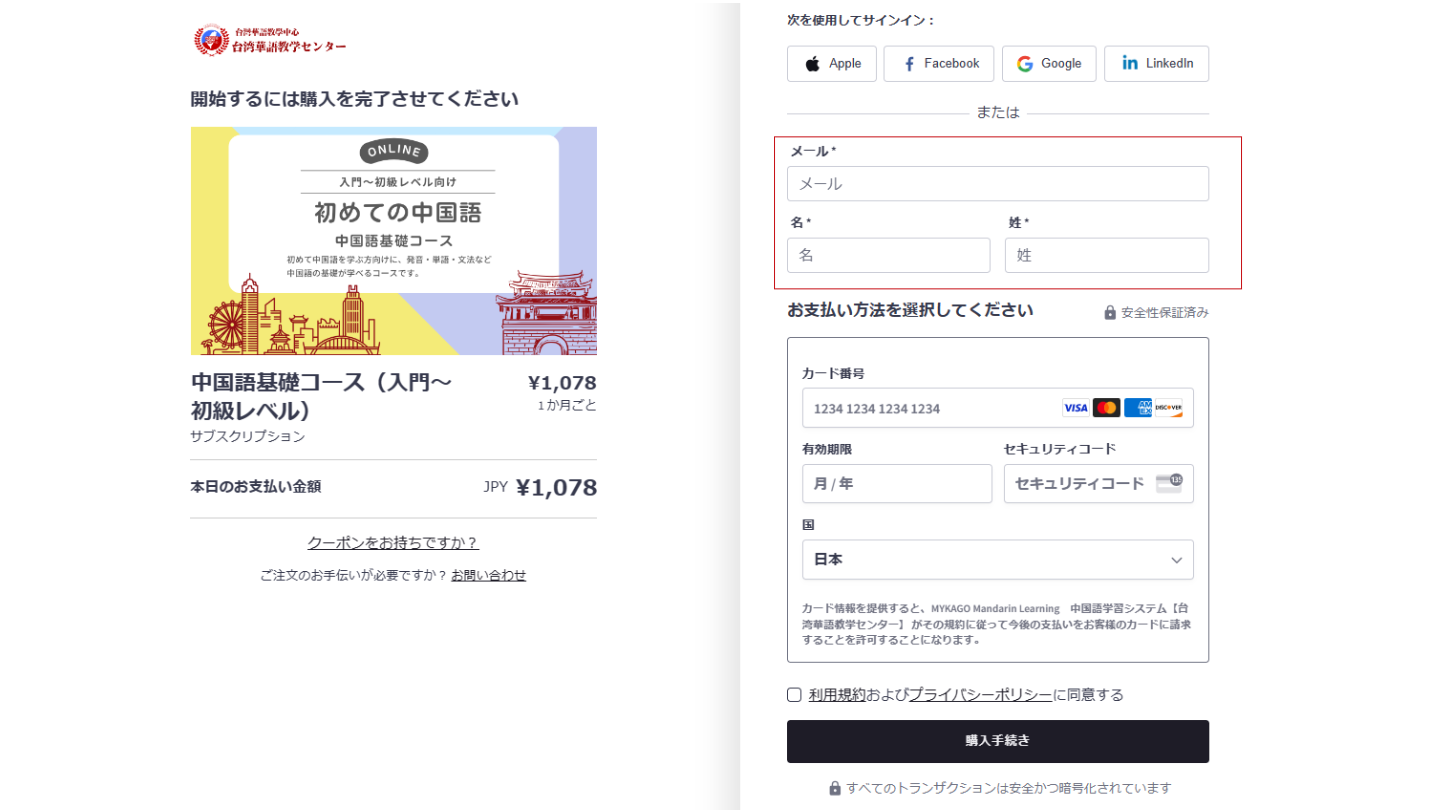Agree to the terms and privacy checkbox
The image size is (1440, 810).
point(794,695)
